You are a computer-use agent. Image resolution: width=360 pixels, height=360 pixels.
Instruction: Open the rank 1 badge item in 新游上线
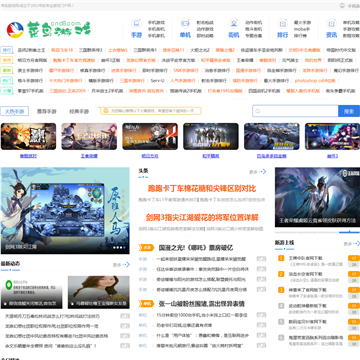coord(281,258)
